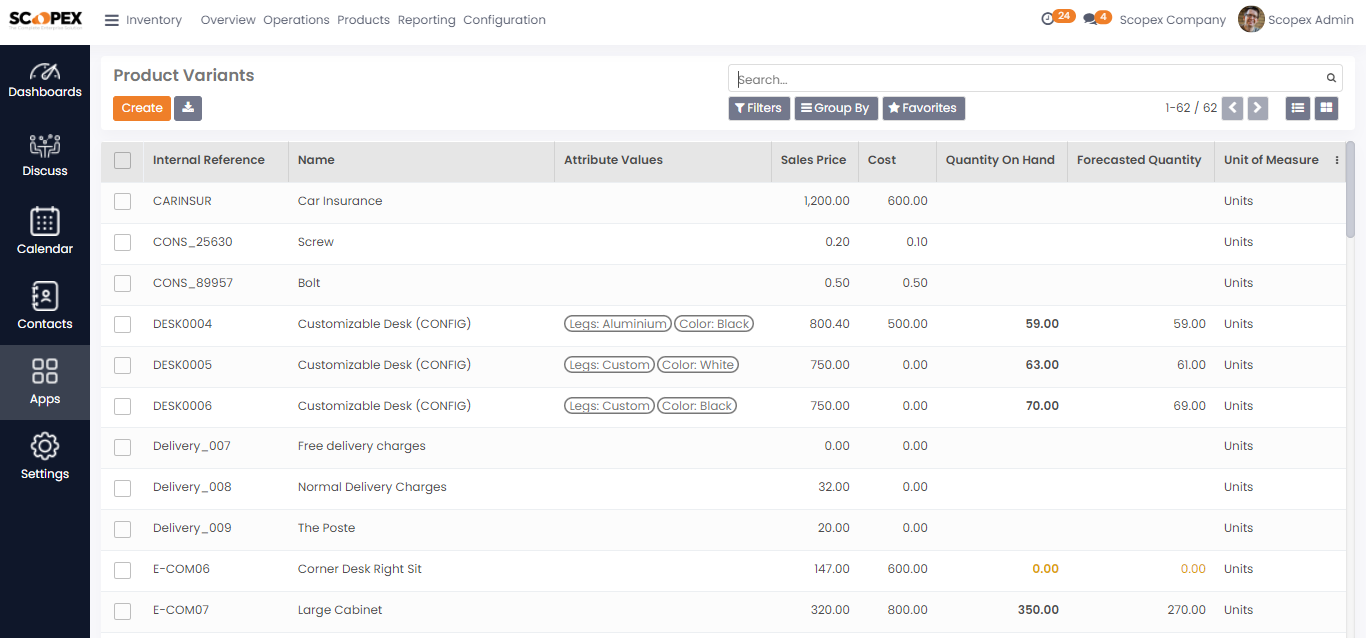Open the Apps sidebar icon
Image resolution: width=1366 pixels, height=638 pixels.
[45, 381]
